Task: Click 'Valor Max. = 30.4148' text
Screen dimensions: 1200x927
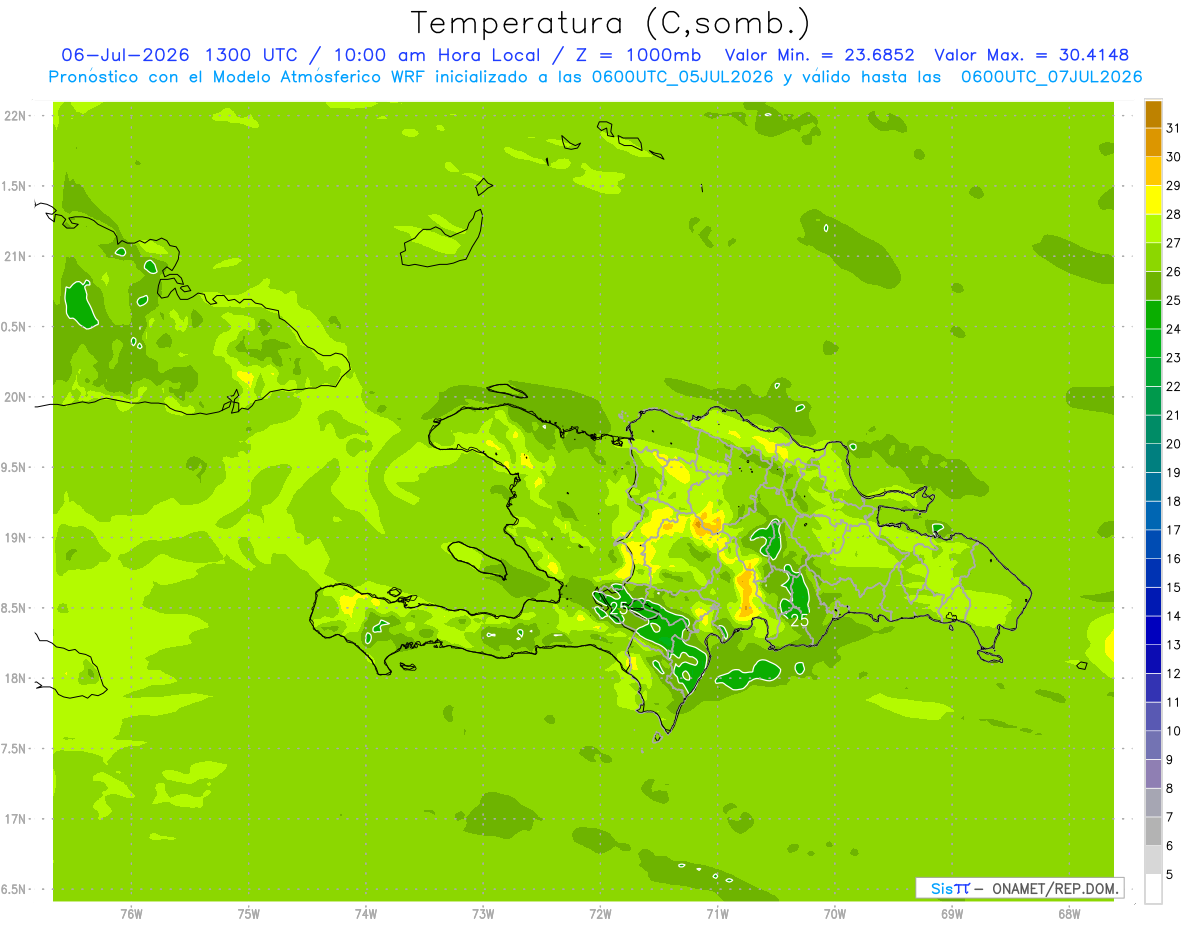Action: pyautogui.click(x=1031, y=55)
